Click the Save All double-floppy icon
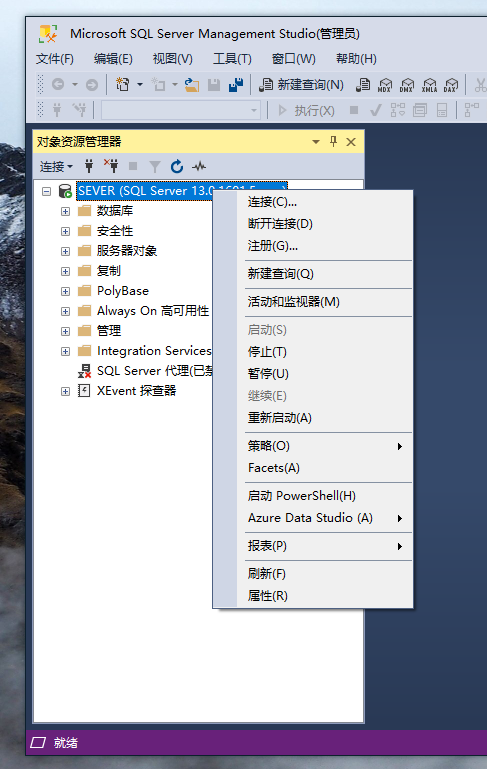This screenshot has height=769, width=487. point(236,84)
